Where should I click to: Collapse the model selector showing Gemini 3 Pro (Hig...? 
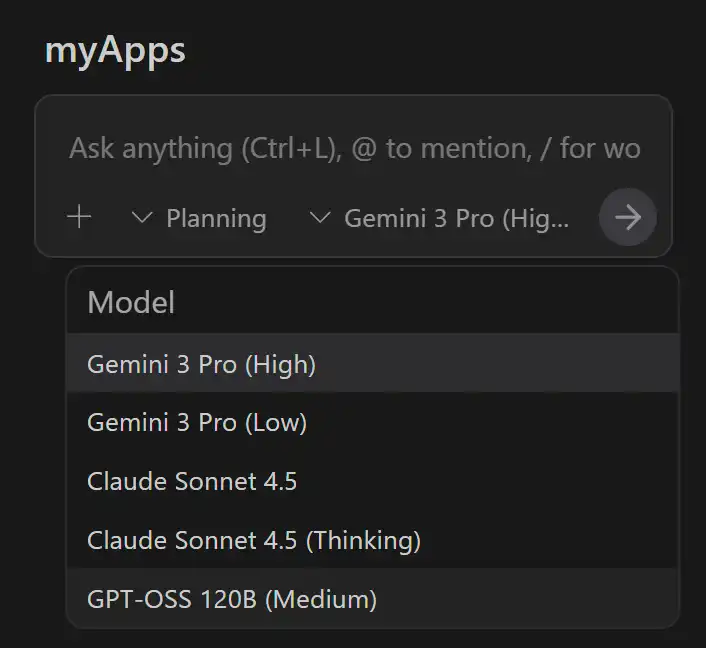pyautogui.click(x=456, y=218)
